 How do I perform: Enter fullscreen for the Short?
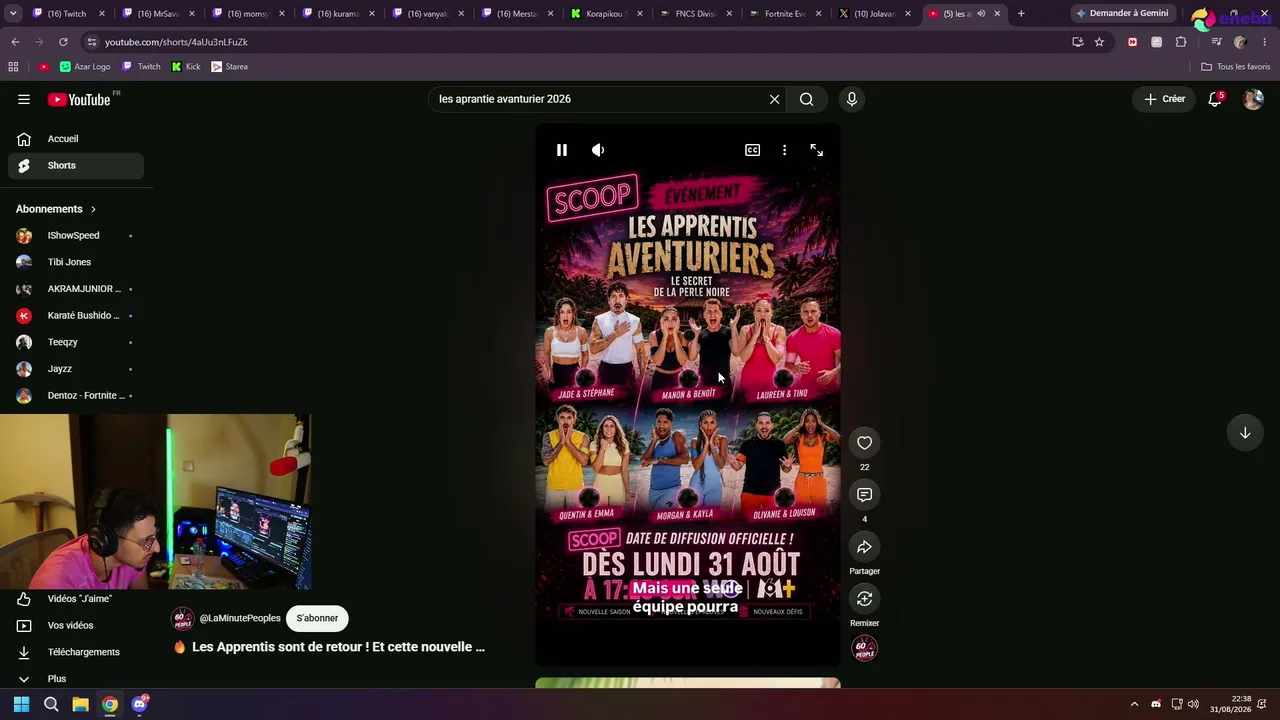click(x=817, y=150)
